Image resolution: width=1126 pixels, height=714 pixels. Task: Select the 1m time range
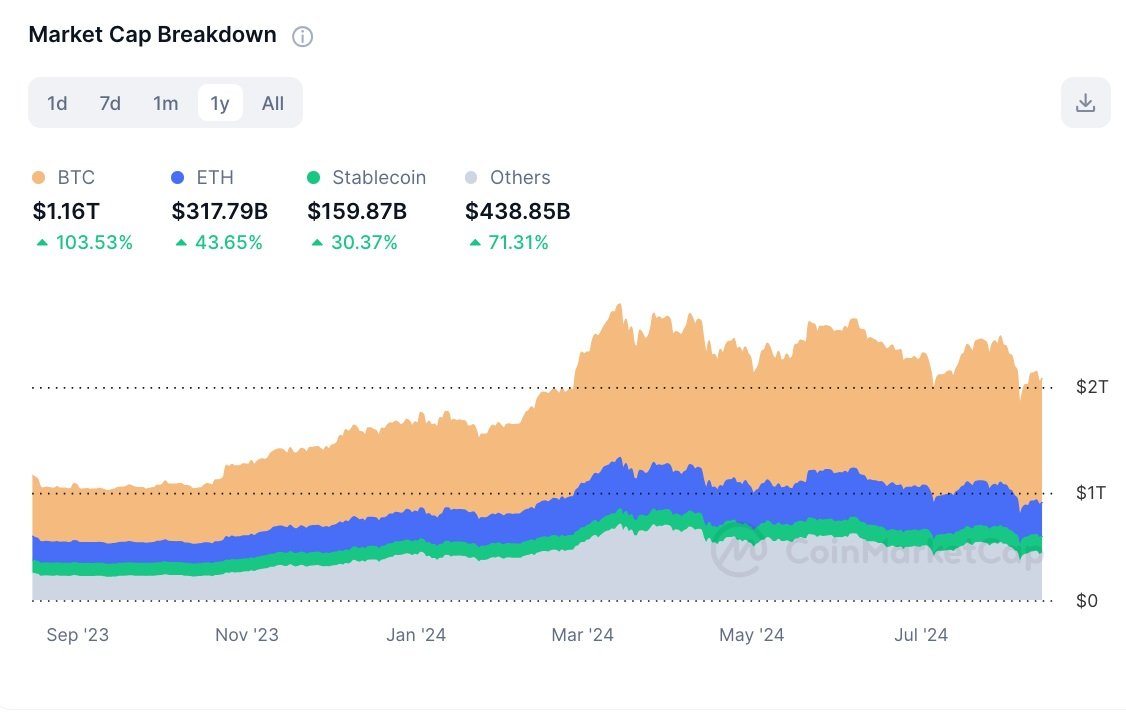[165, 103]
